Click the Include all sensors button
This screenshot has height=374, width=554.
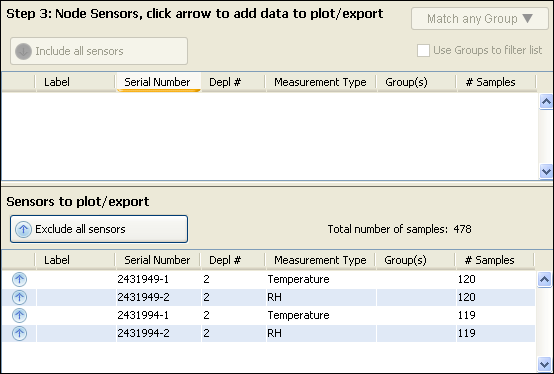99,51
